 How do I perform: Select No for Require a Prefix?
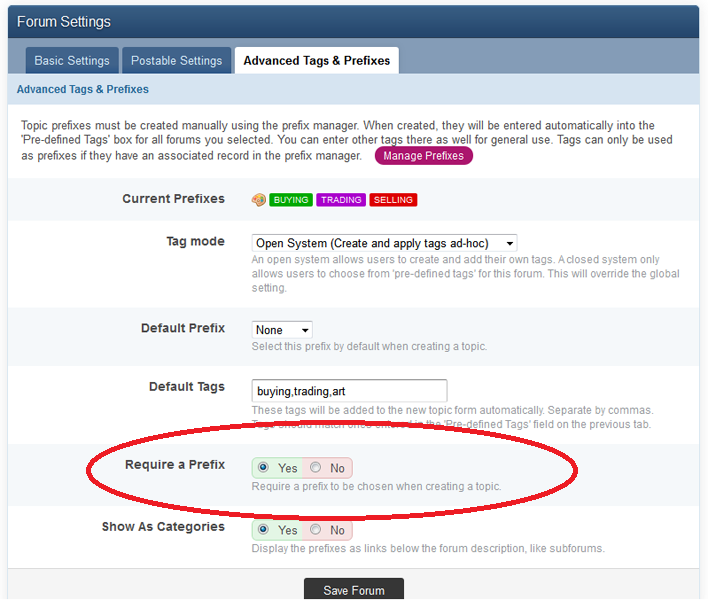pyautogui.click(x=316, y=468)
